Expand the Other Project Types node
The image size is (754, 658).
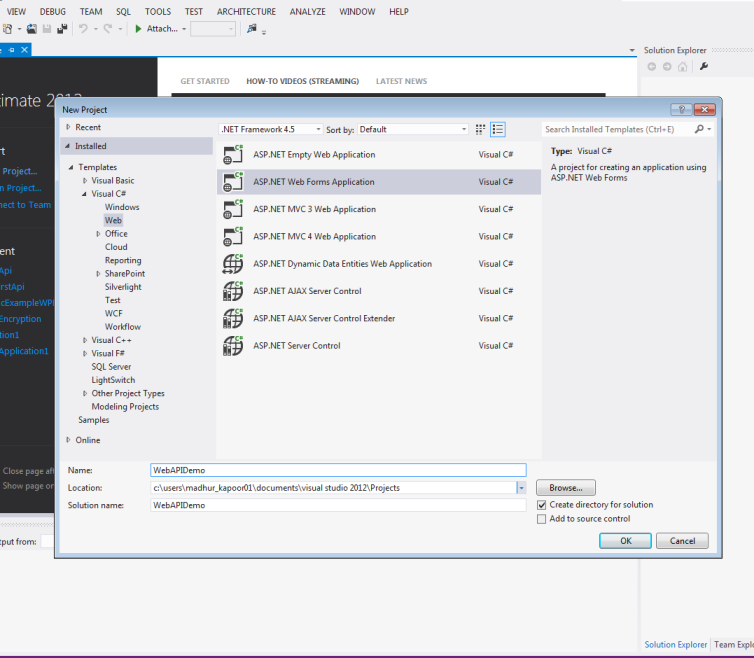[x=85, y=393]
